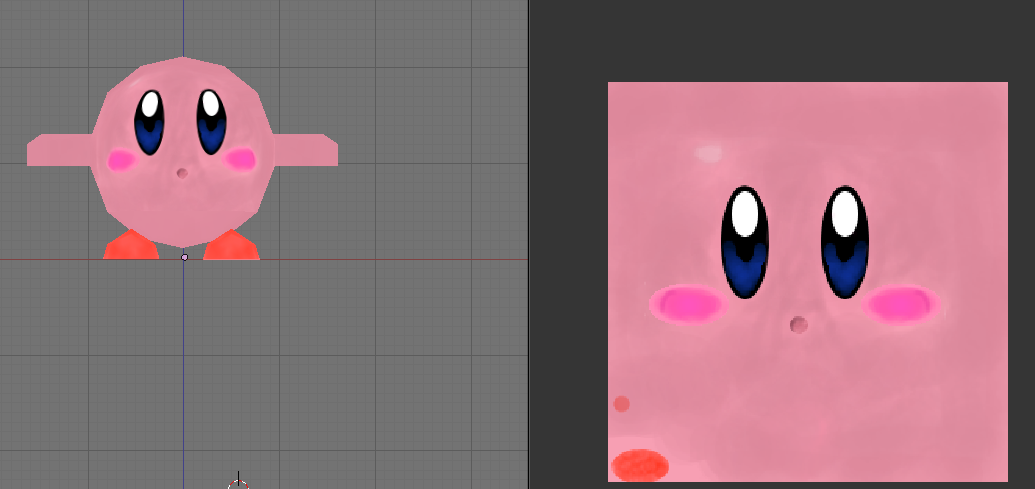Click the right eye on the 3D model

point(211,122)
